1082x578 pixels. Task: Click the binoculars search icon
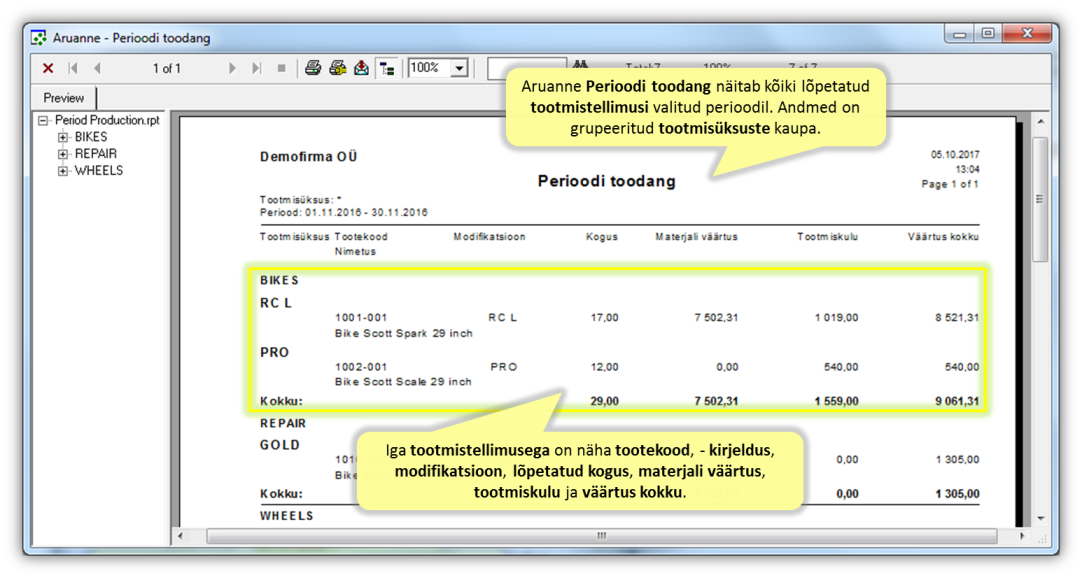click(x=580, y=65)
